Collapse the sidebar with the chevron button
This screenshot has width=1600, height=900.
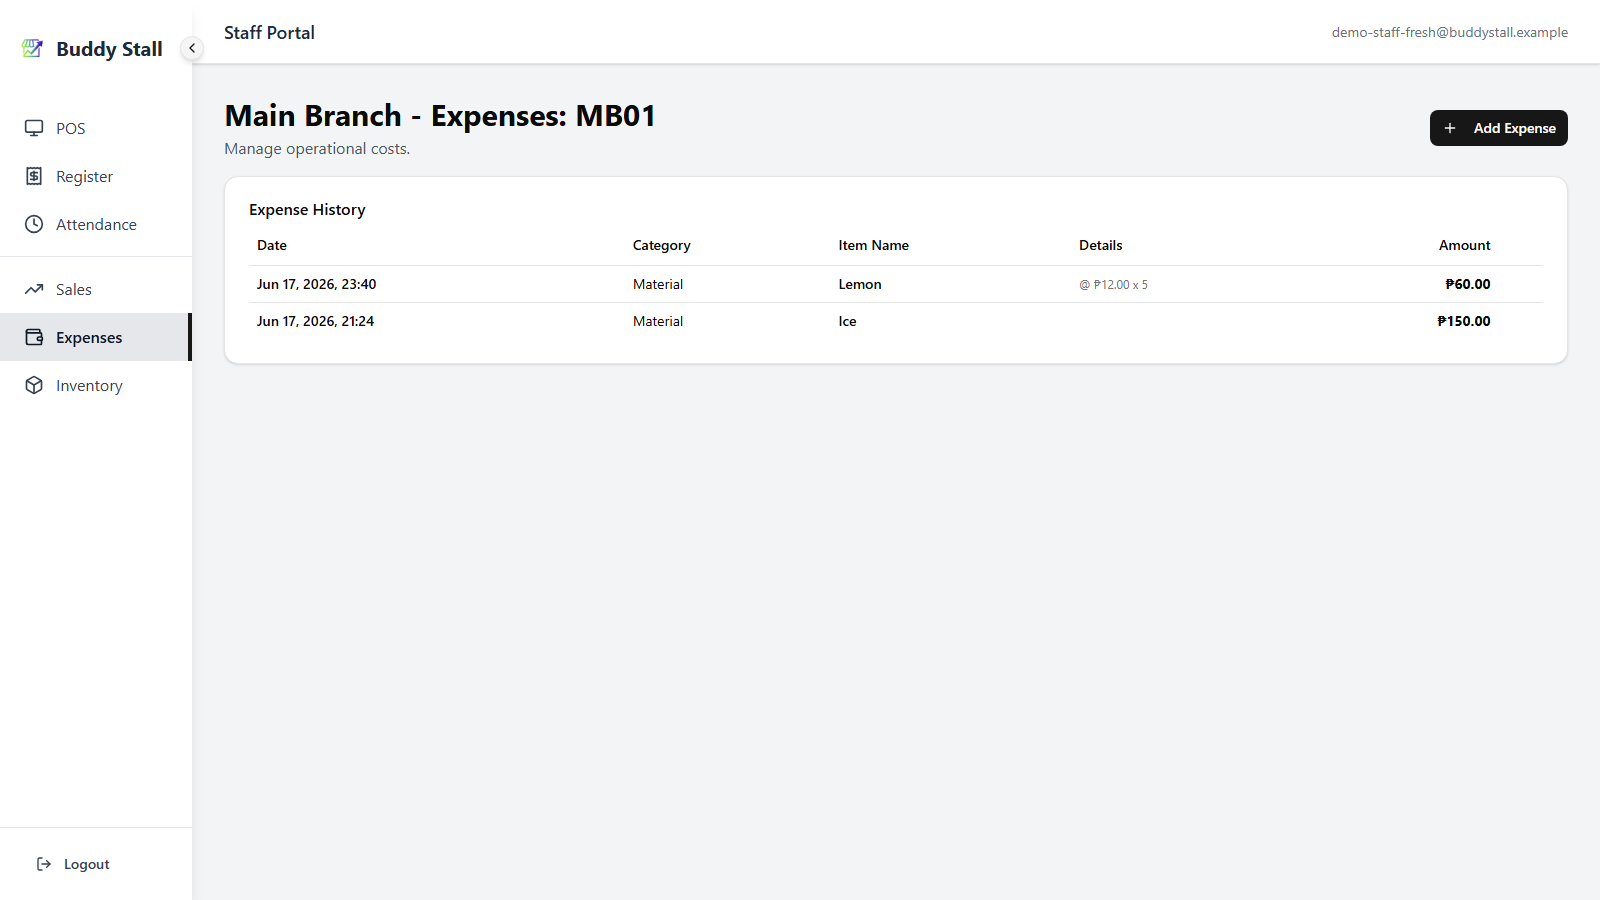[192, 48]
